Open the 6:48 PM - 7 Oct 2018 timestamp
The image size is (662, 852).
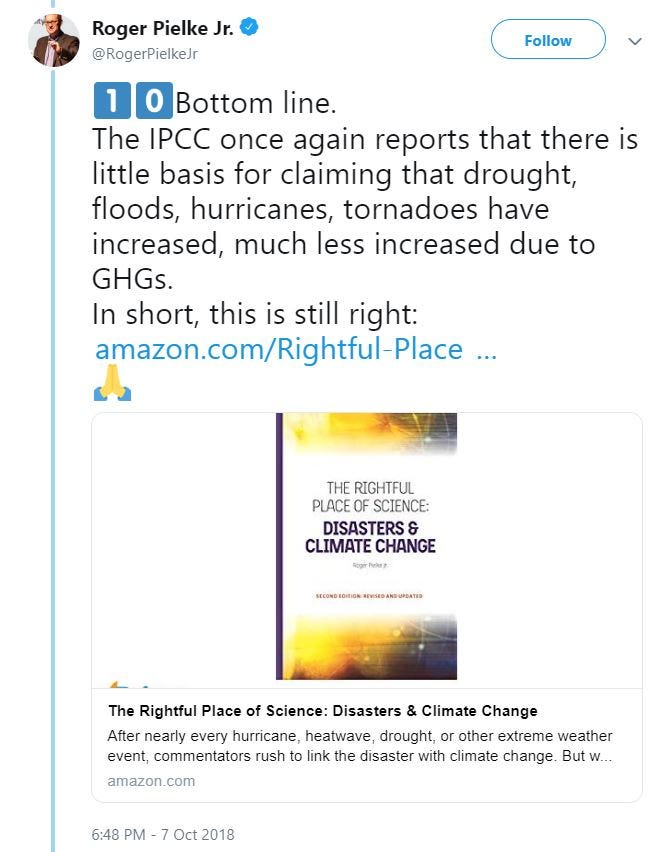coord(162,834)
